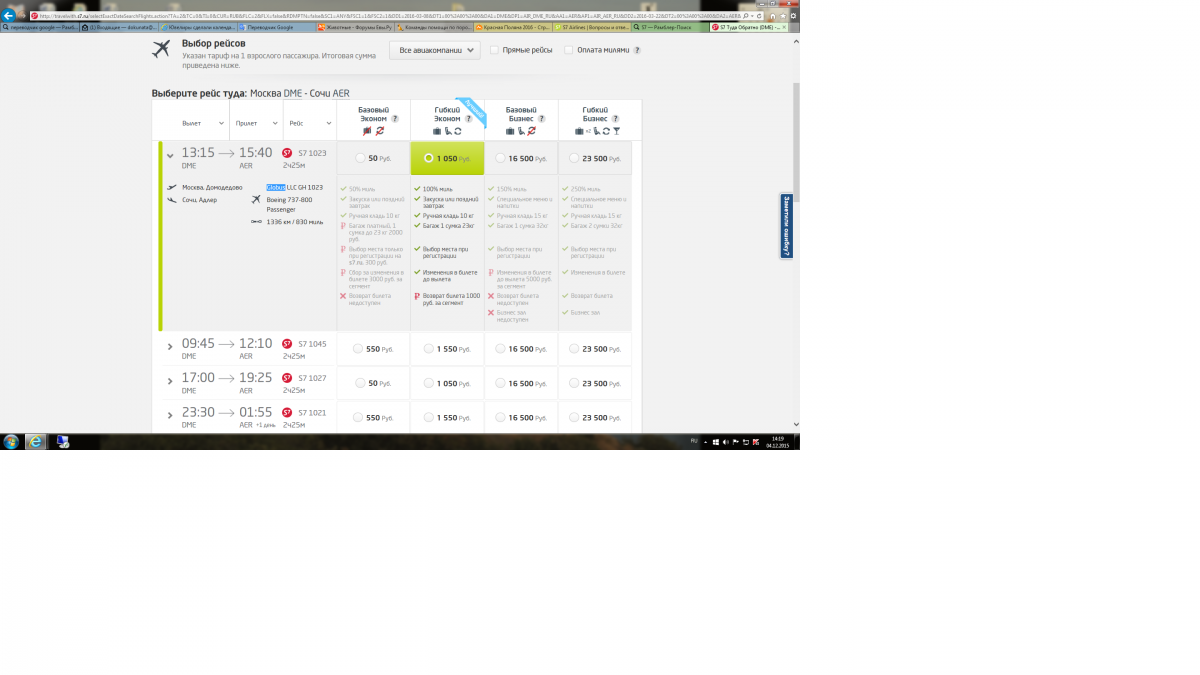This screenshot has width=1200, height=675.
Task: Switch to Красная Поляна 2016 tab
Action: point(513,27)
